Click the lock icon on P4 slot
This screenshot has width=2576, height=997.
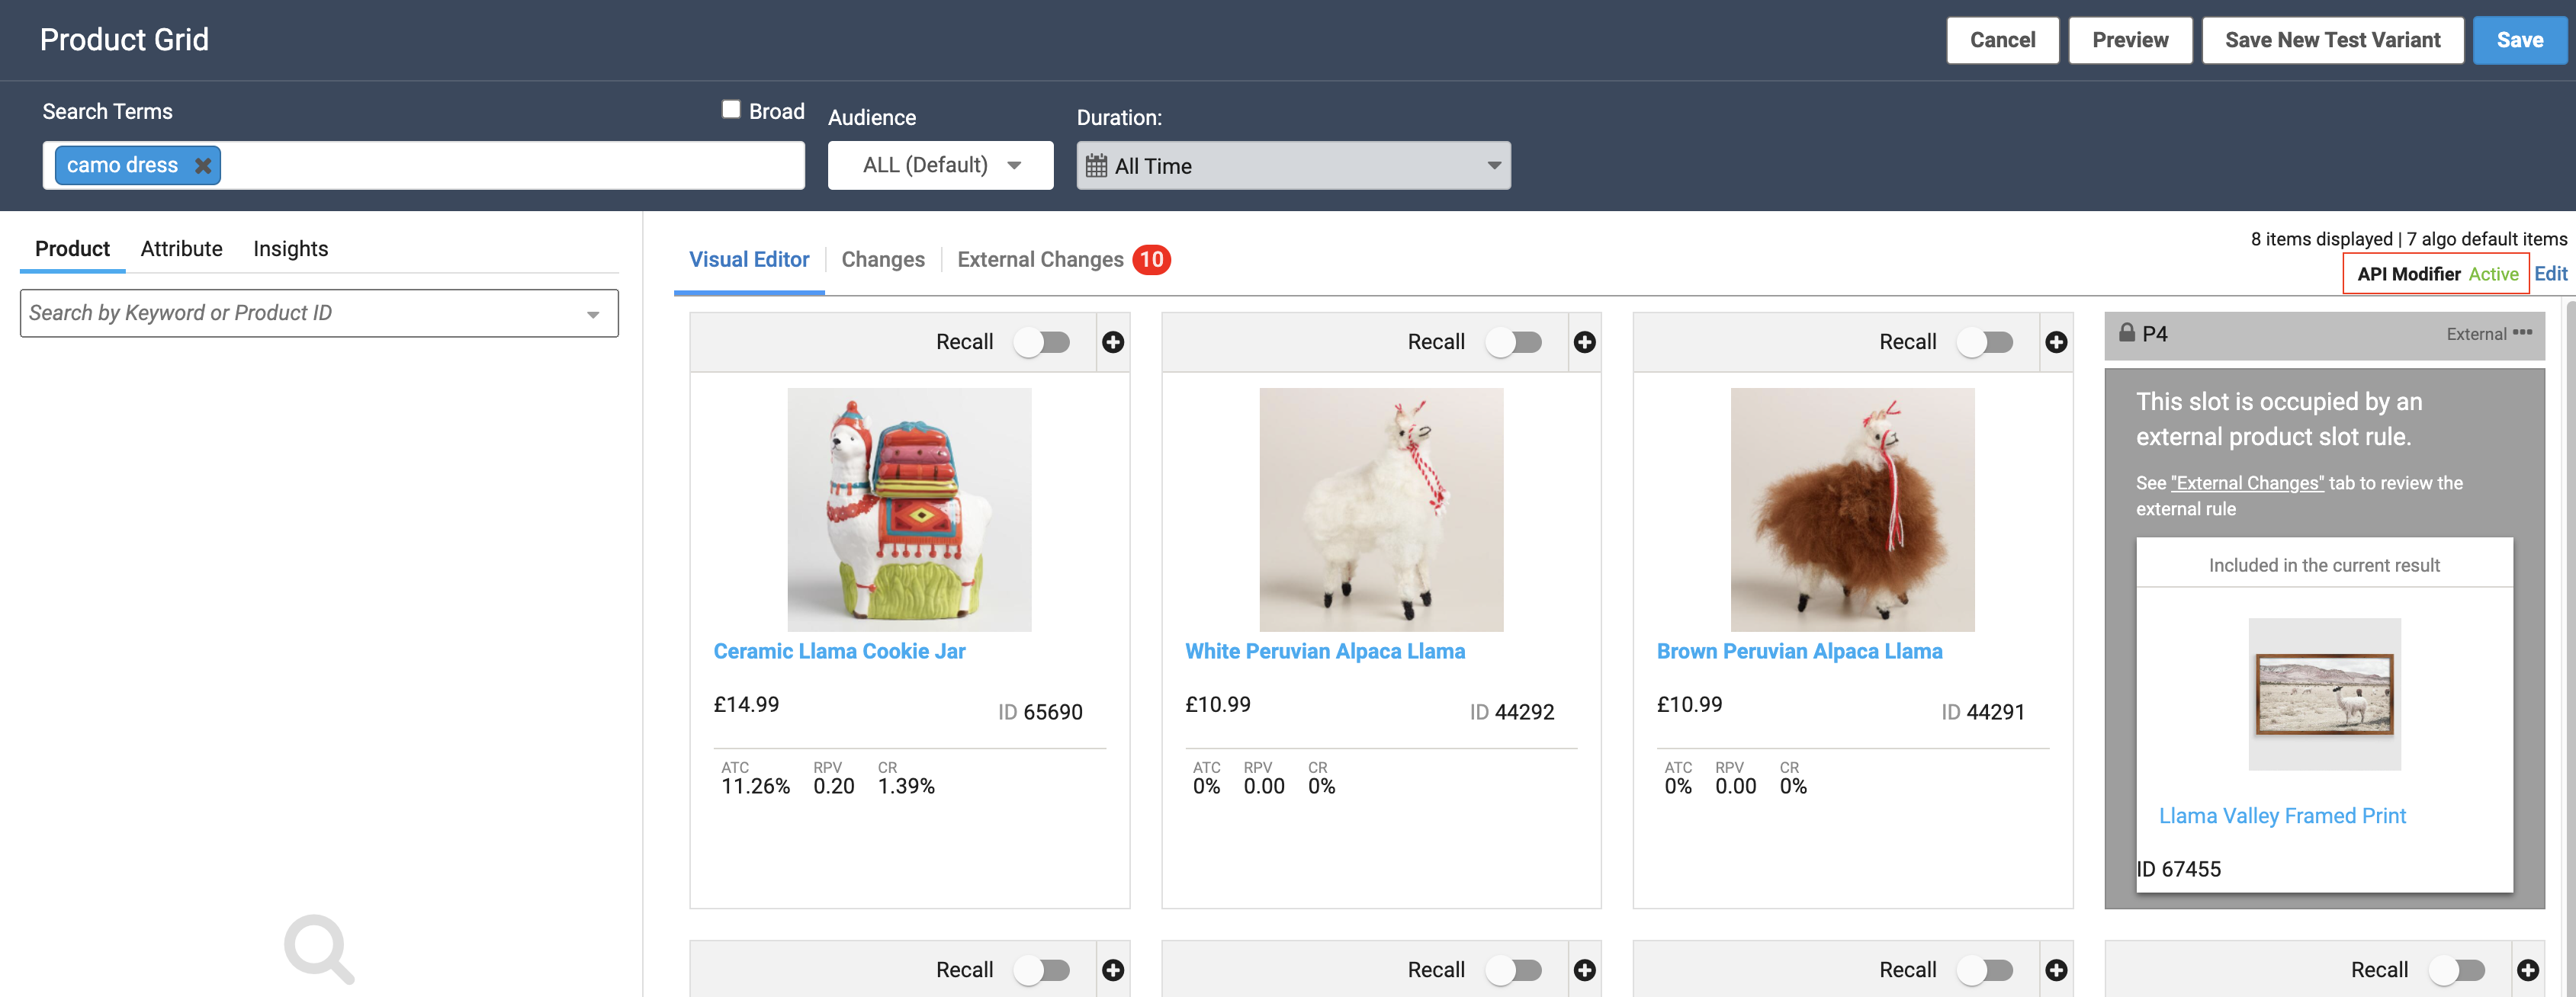pyautogui.click(x=2126, y=333)
